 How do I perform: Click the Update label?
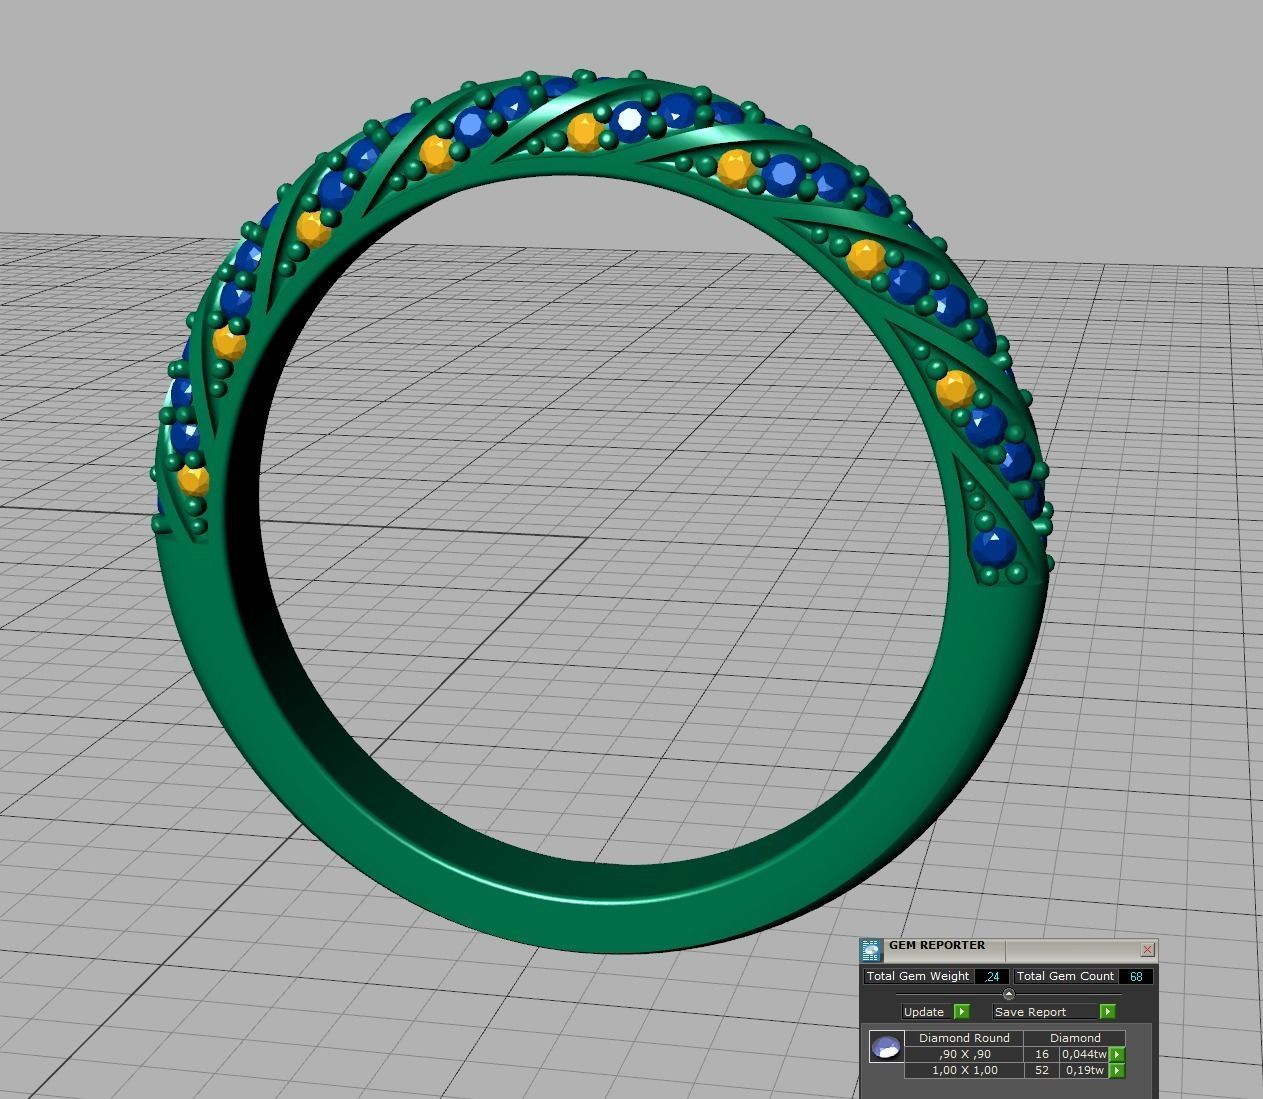(924, 1012)
